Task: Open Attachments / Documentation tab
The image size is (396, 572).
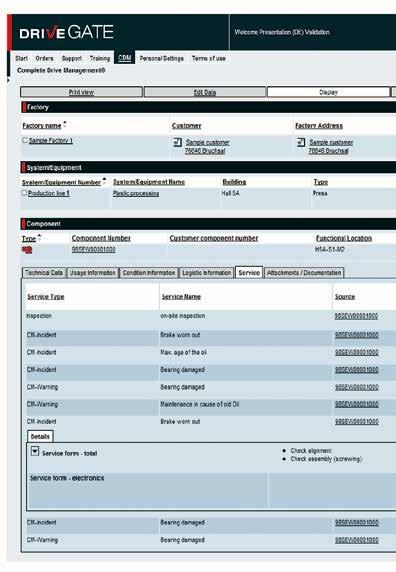Action: pyautogui.click(x=304, y=273)
